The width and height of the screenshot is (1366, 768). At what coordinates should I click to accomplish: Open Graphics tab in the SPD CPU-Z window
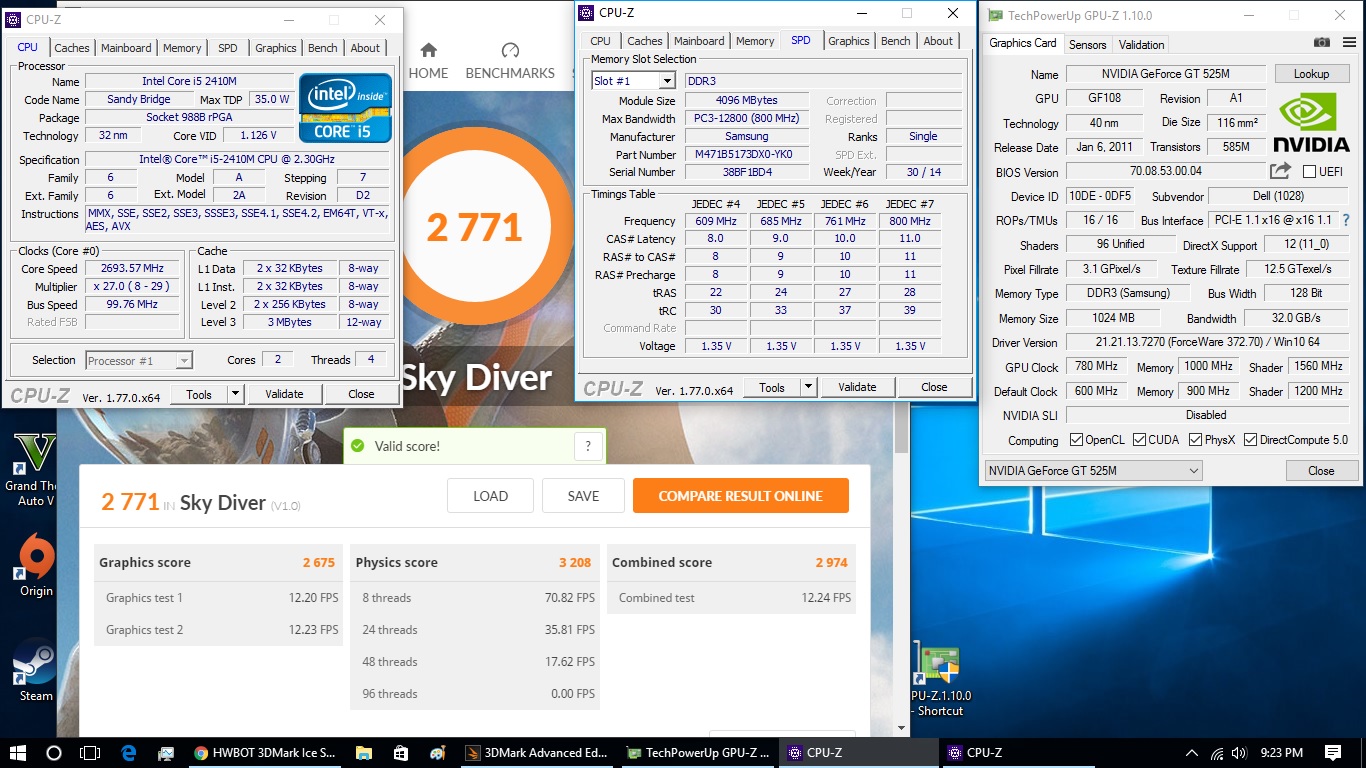coord(849,41)
